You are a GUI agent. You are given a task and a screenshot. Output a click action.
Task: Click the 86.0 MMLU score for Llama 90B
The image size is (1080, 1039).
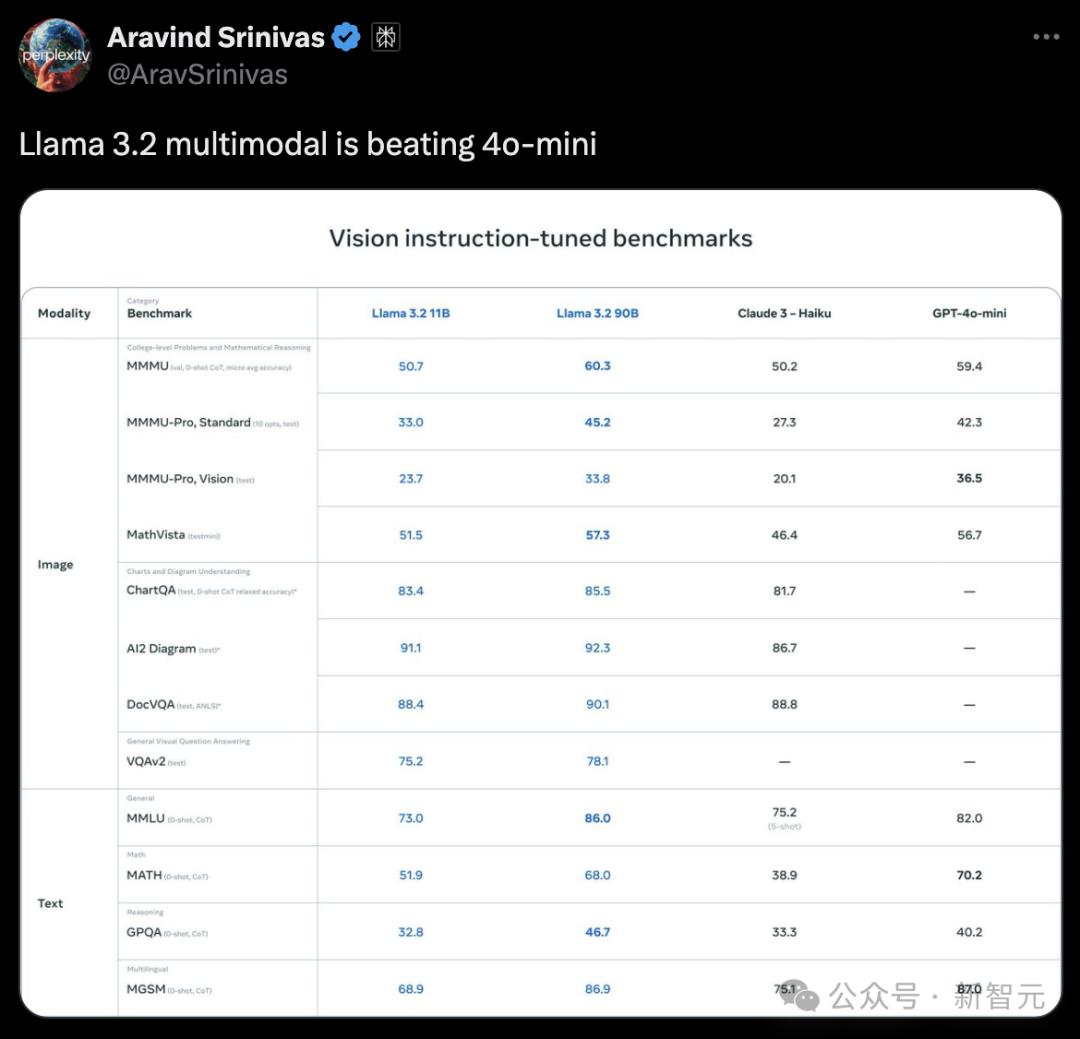pos(597,818)
